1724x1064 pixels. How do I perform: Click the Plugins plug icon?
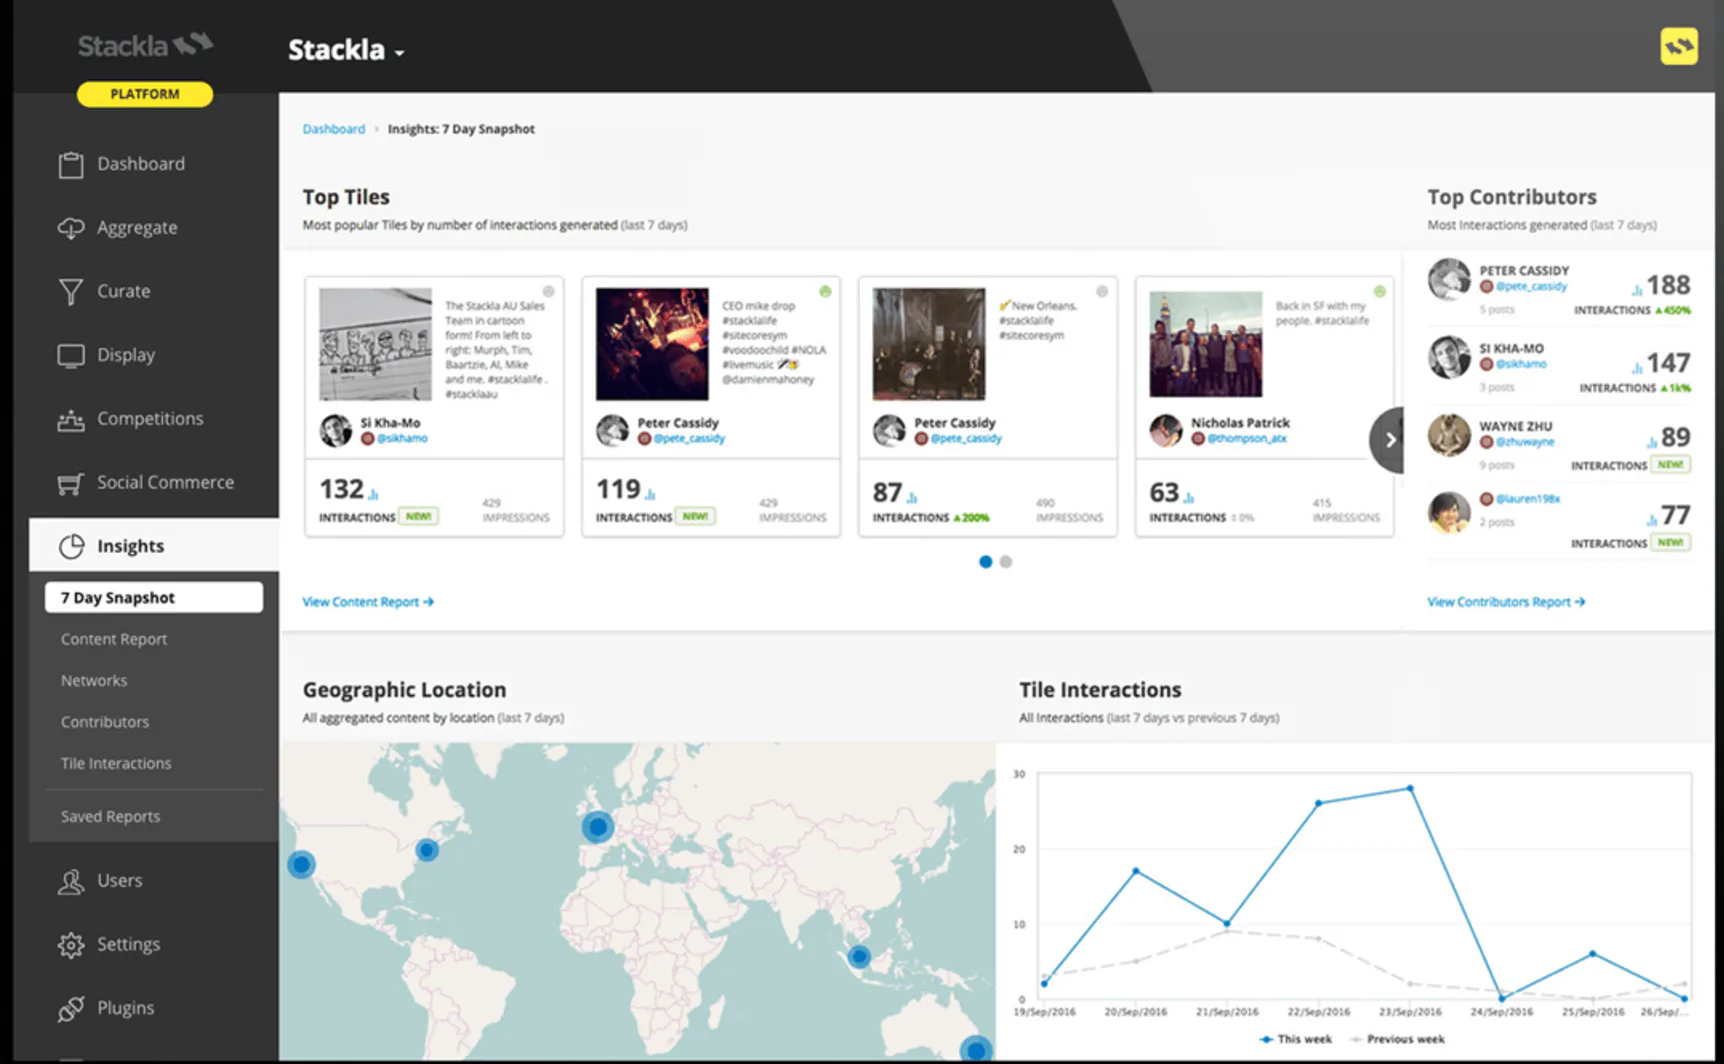point(70,1009)
